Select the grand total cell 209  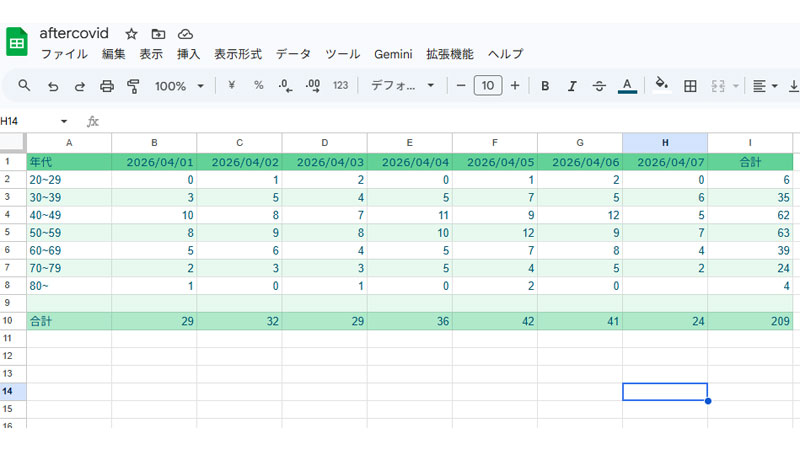750,321
